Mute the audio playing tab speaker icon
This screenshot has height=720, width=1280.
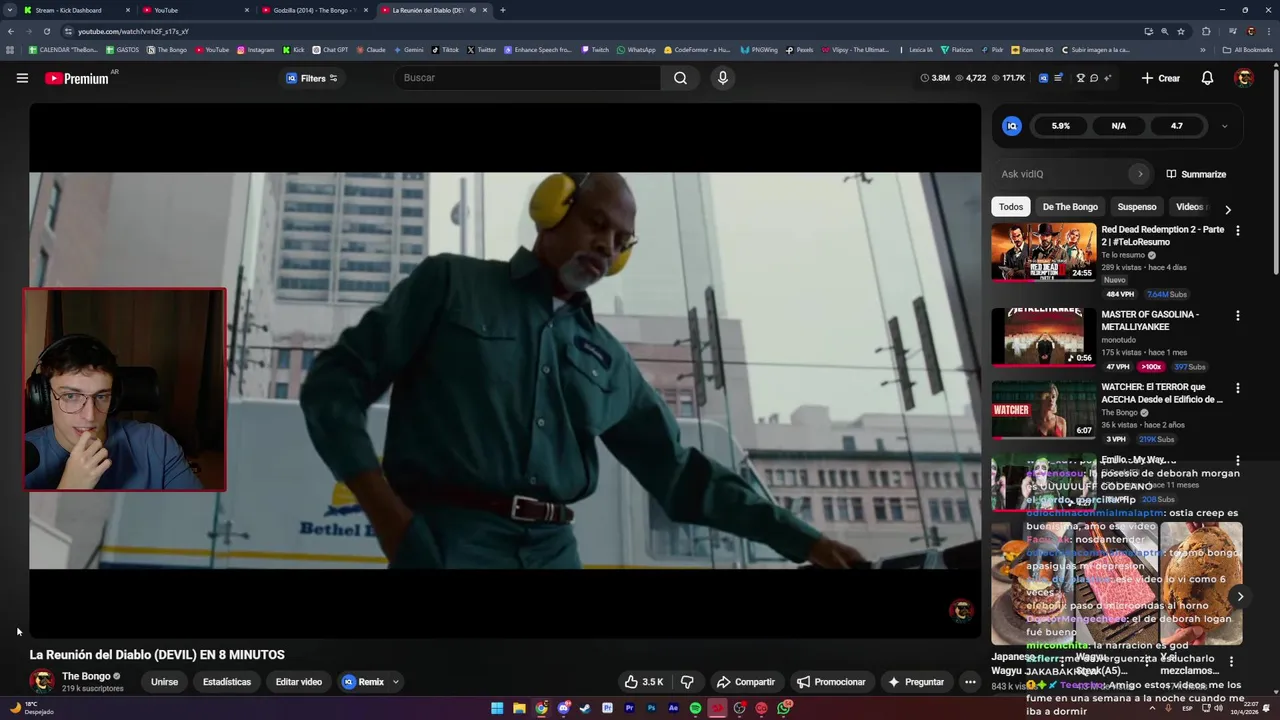pos(472,10)
